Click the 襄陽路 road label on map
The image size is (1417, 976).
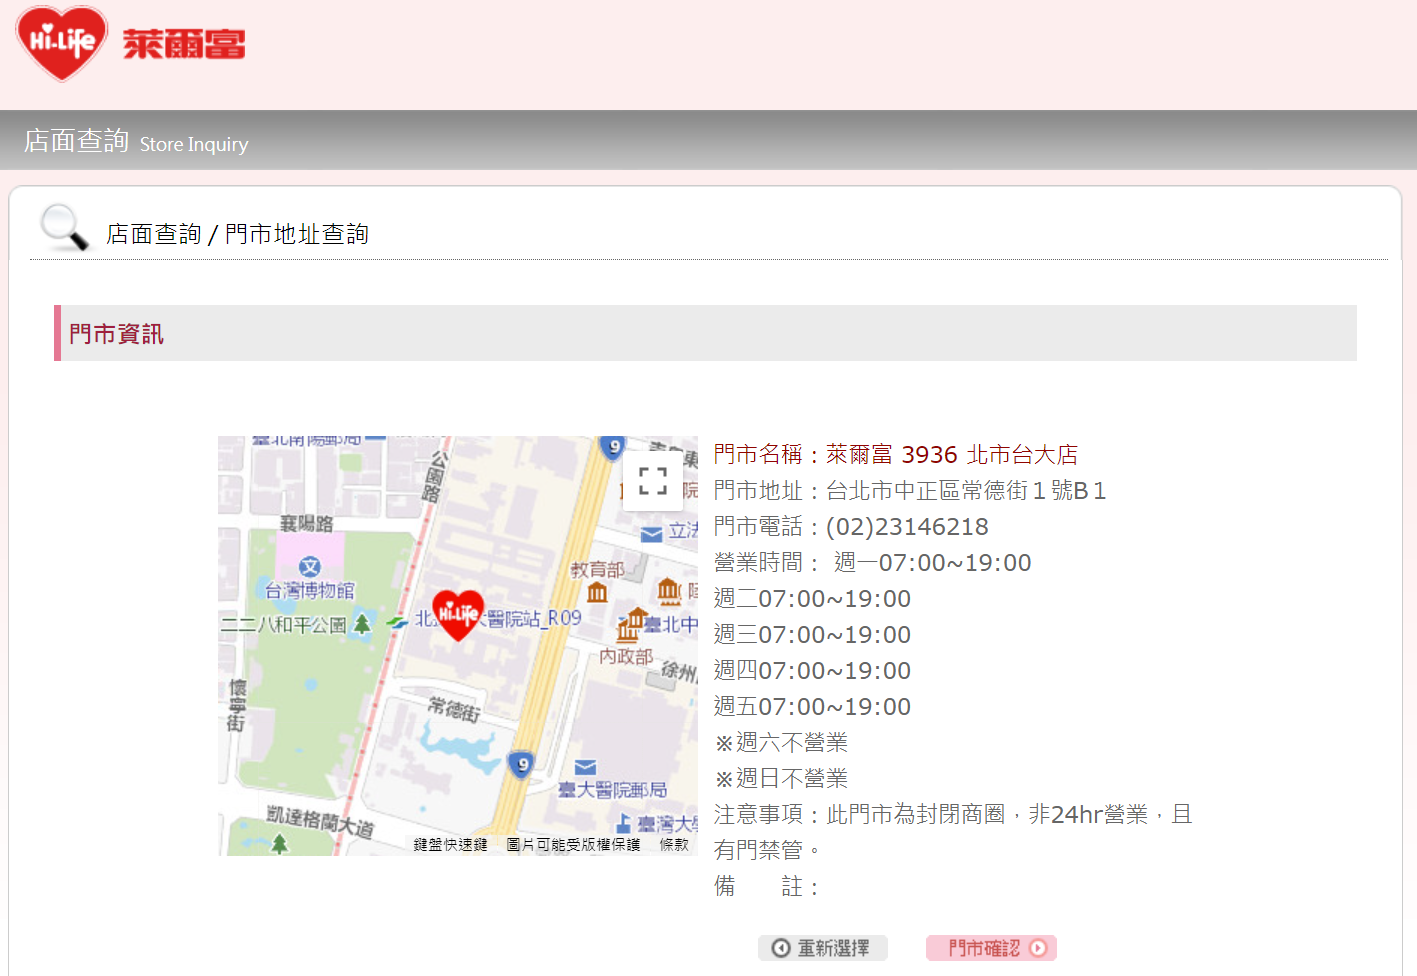coord(307,523)
